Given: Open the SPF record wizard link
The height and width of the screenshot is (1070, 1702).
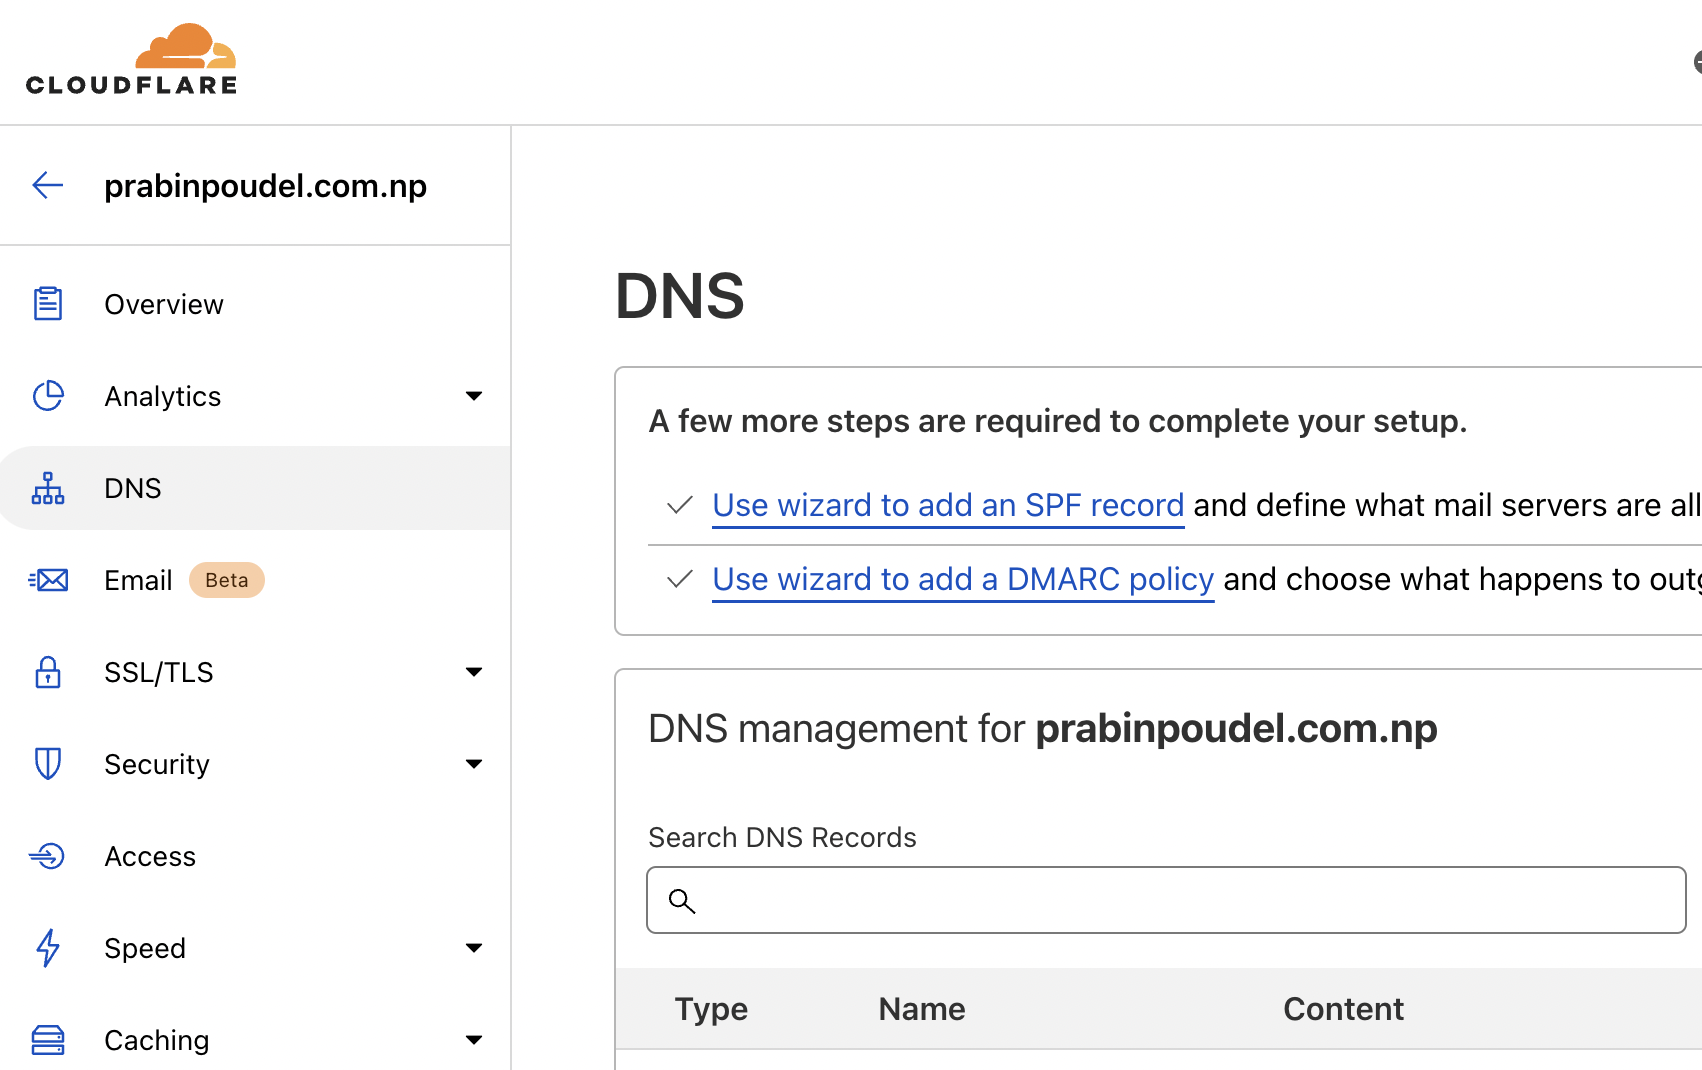Looking at the screenshot, I should (947, 505).
